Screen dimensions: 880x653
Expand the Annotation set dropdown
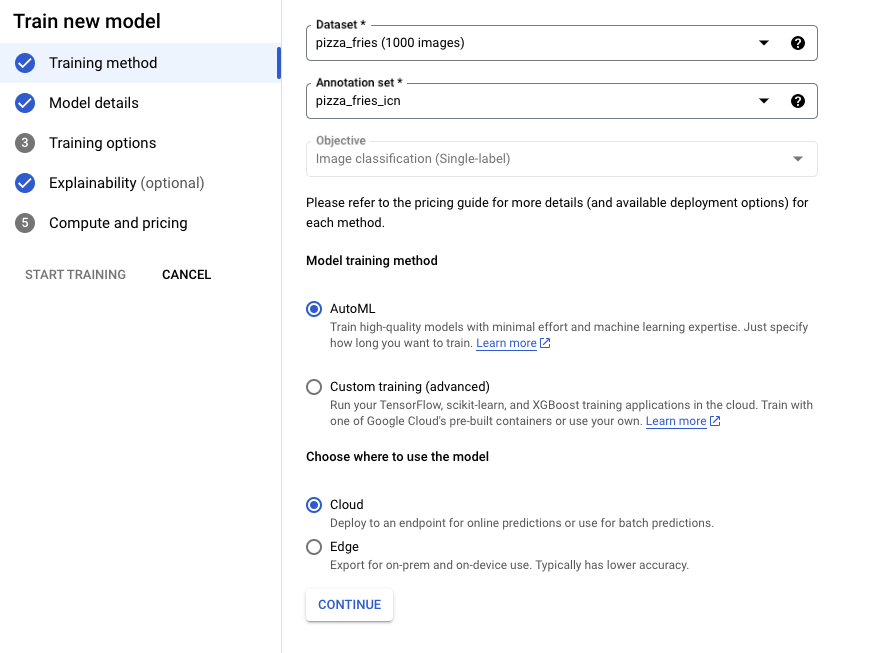pyautogui.click(x=764, y=101)
